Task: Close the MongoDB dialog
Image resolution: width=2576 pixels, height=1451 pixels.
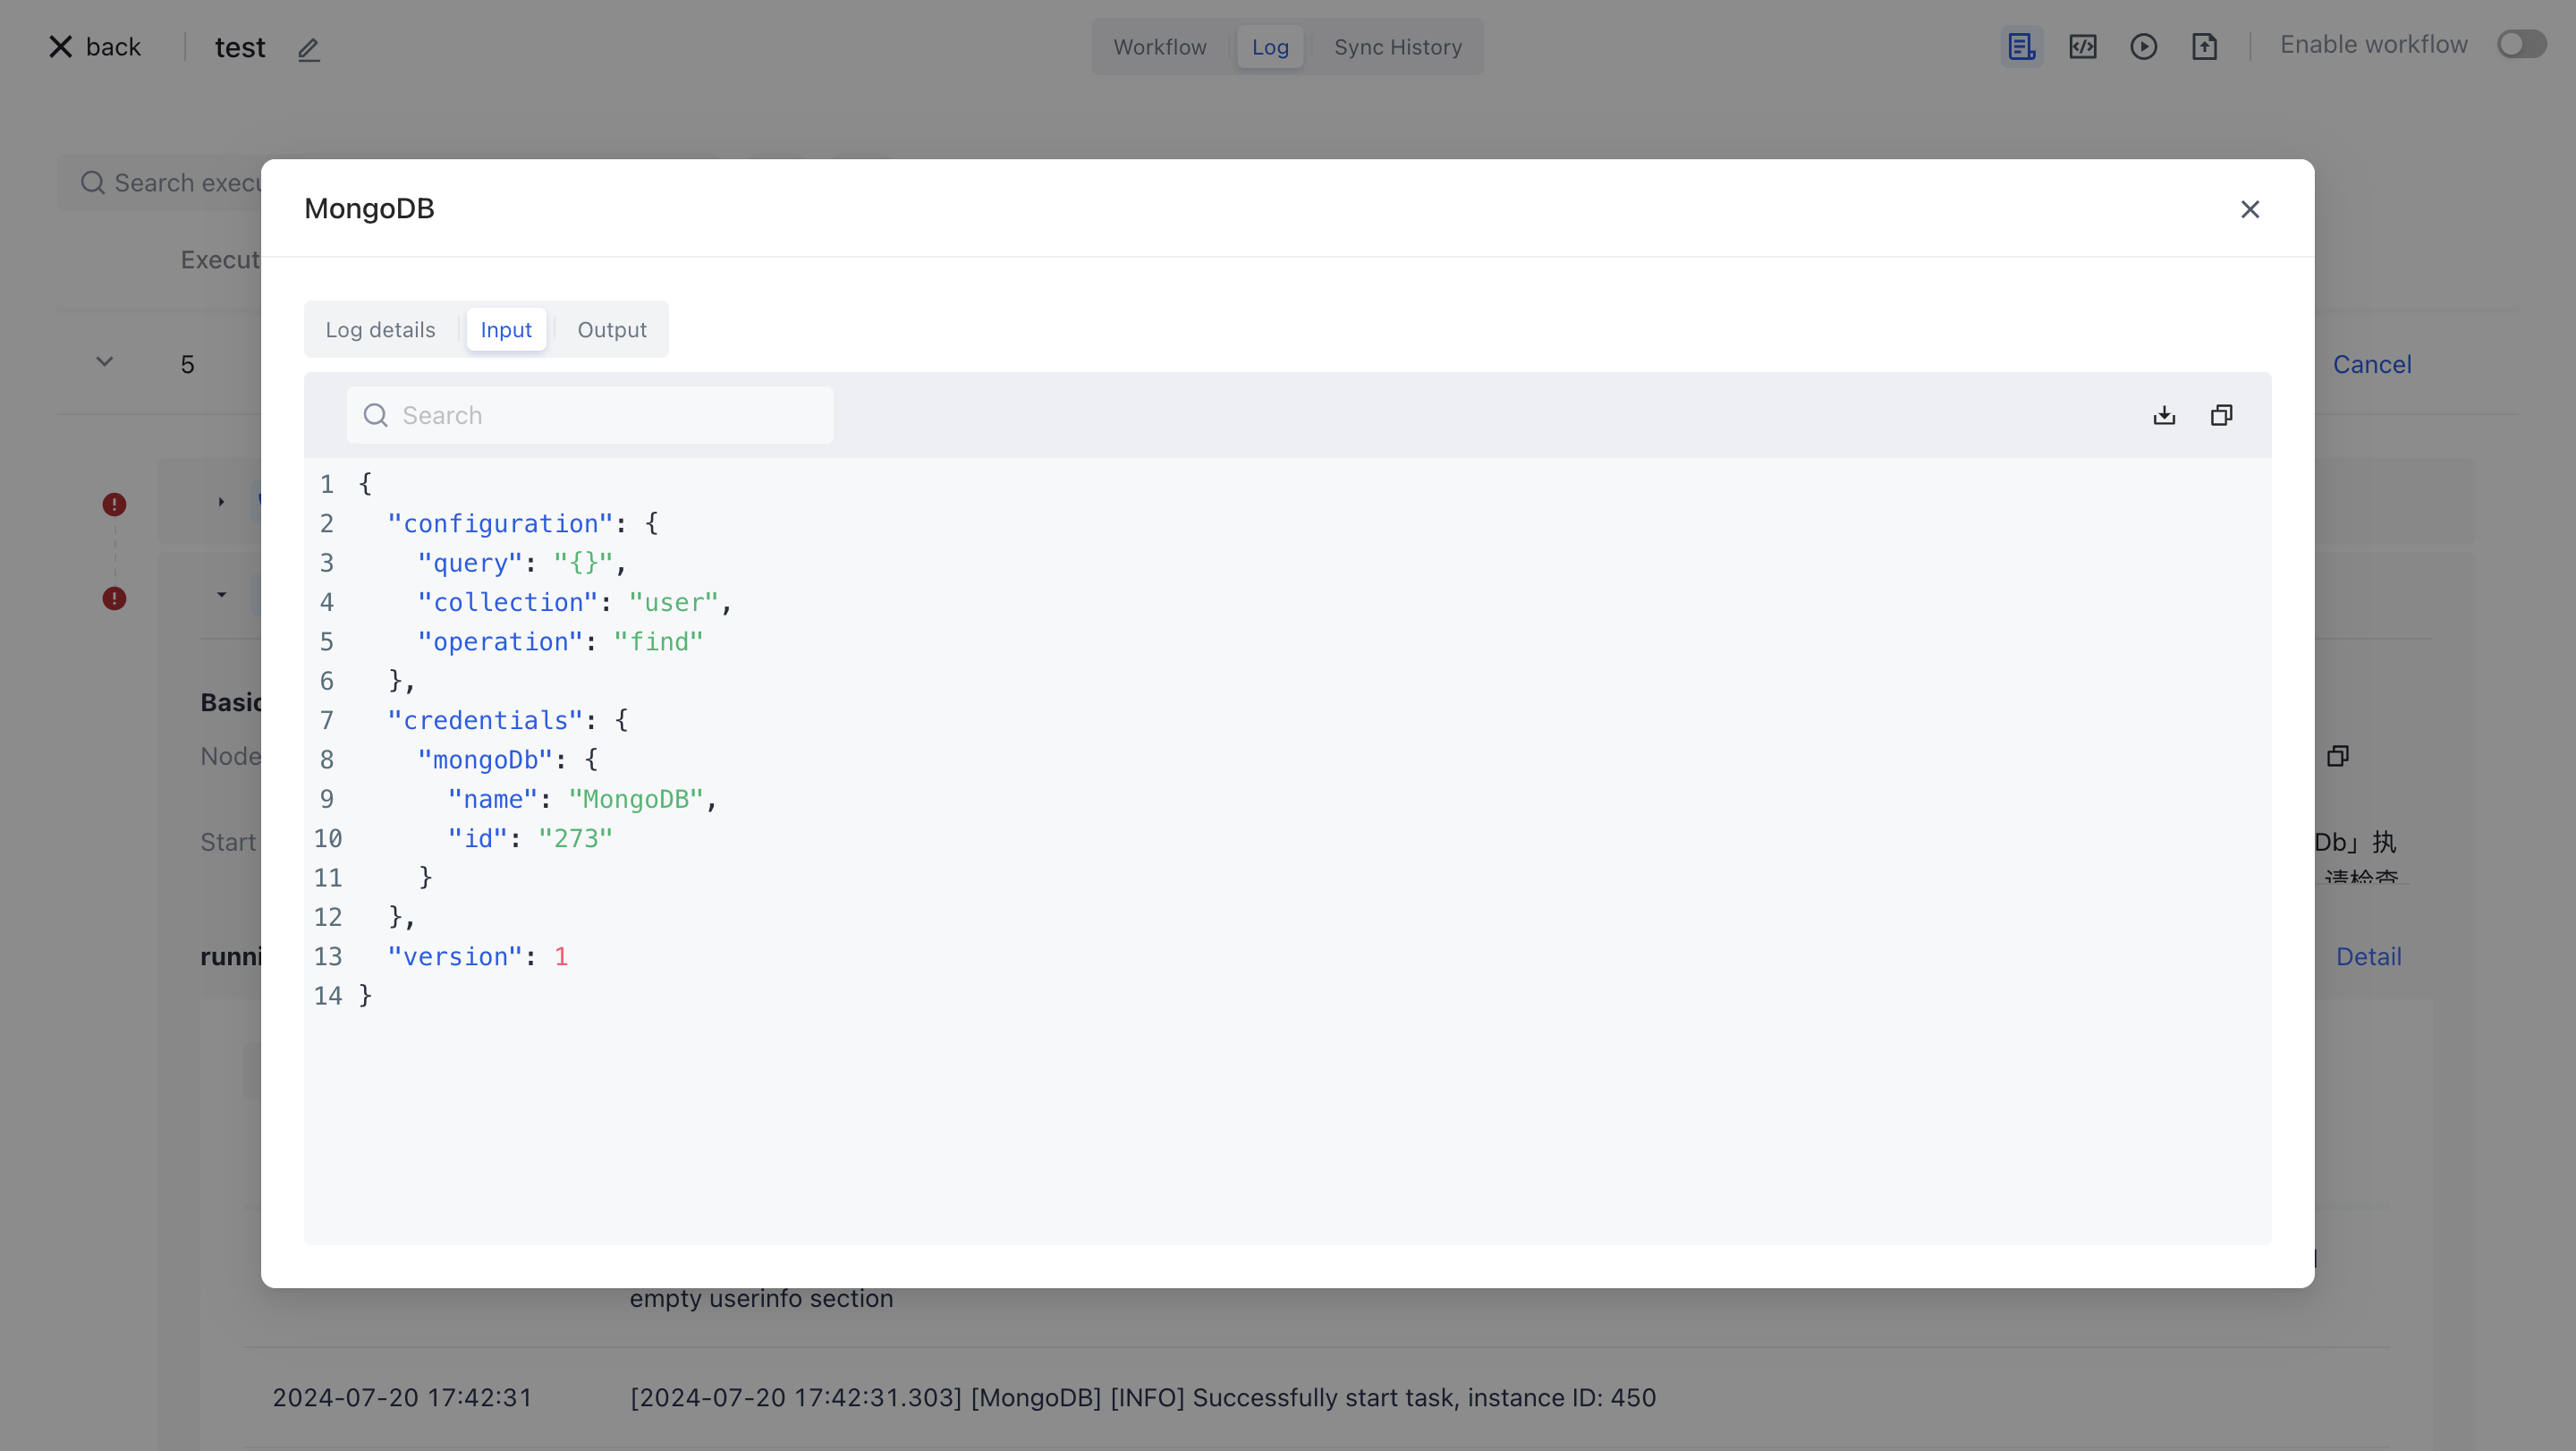Action: tap(2249, 209)
